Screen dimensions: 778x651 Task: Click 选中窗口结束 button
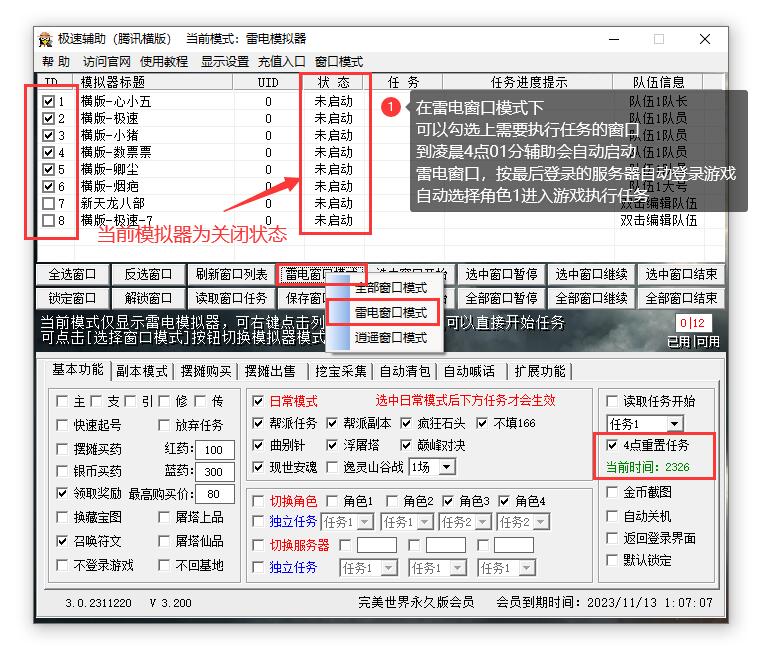point(681,274)
